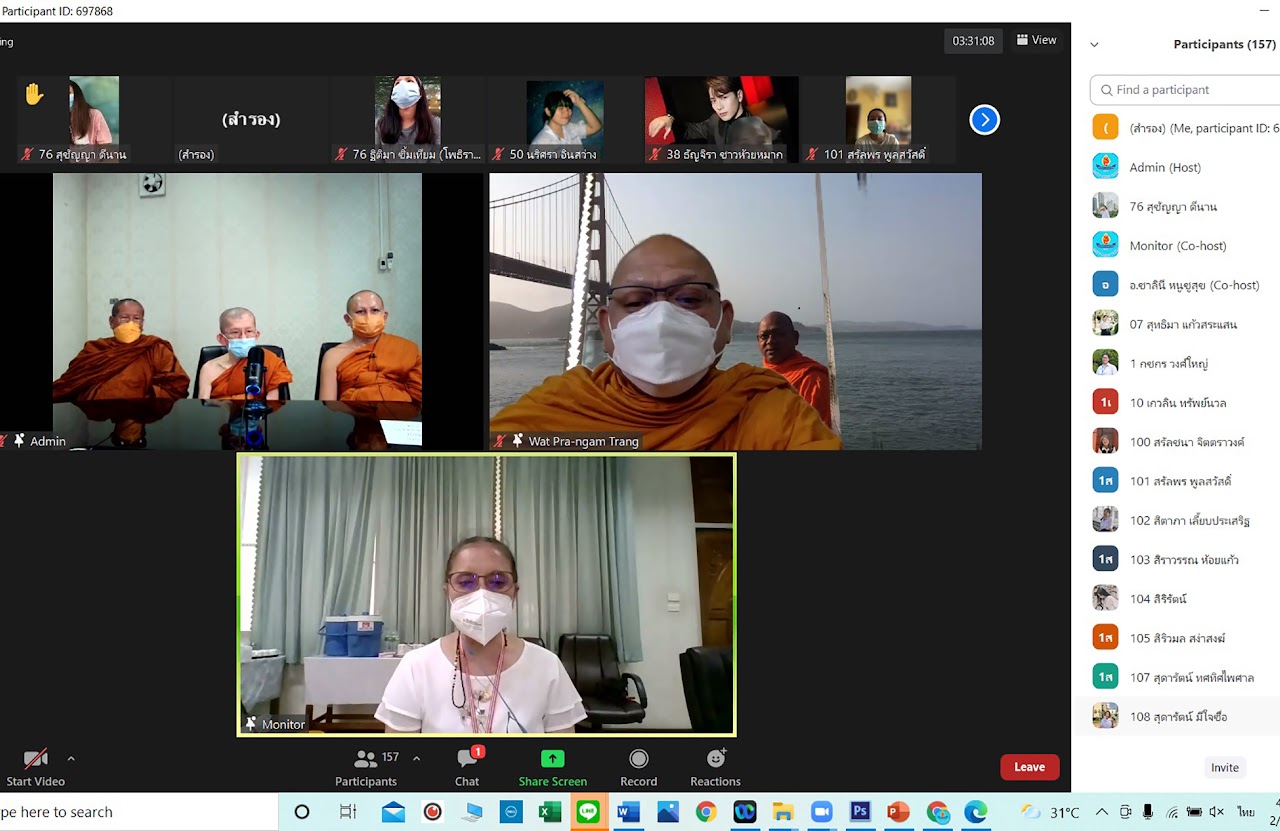Select thumbnail of 50 นริศรา อินสว่าง
The image size is (1280, 831).
point(565,120)
